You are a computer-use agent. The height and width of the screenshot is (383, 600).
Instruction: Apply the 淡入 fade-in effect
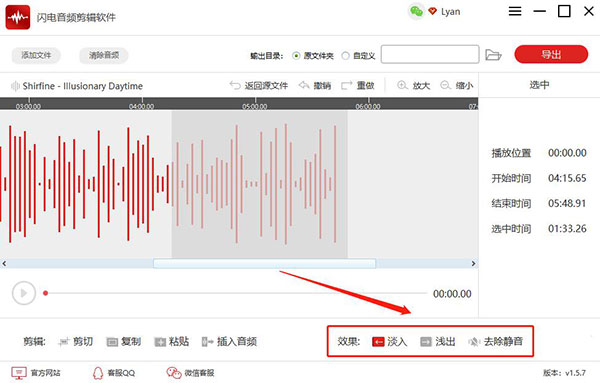point(390,341)
